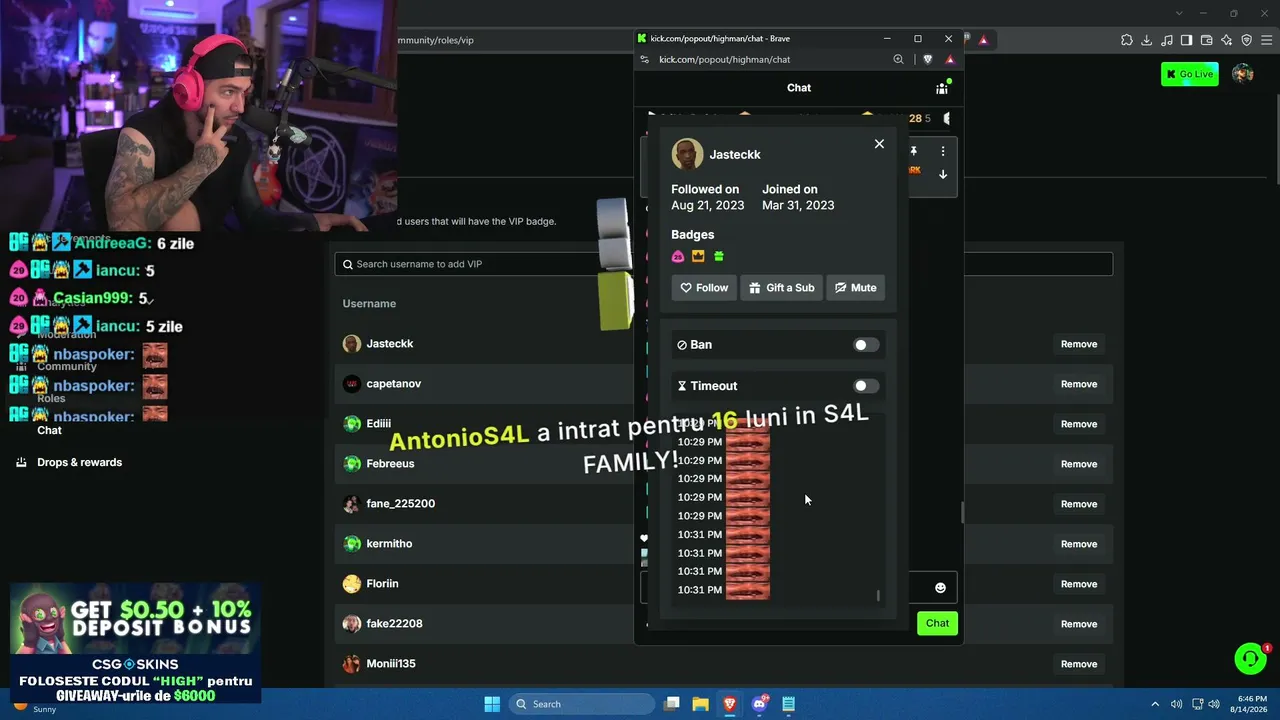The height and width of the screenshot is (720, 1280).
Task: Click the green Chat send button
Action: pos(937,623)
